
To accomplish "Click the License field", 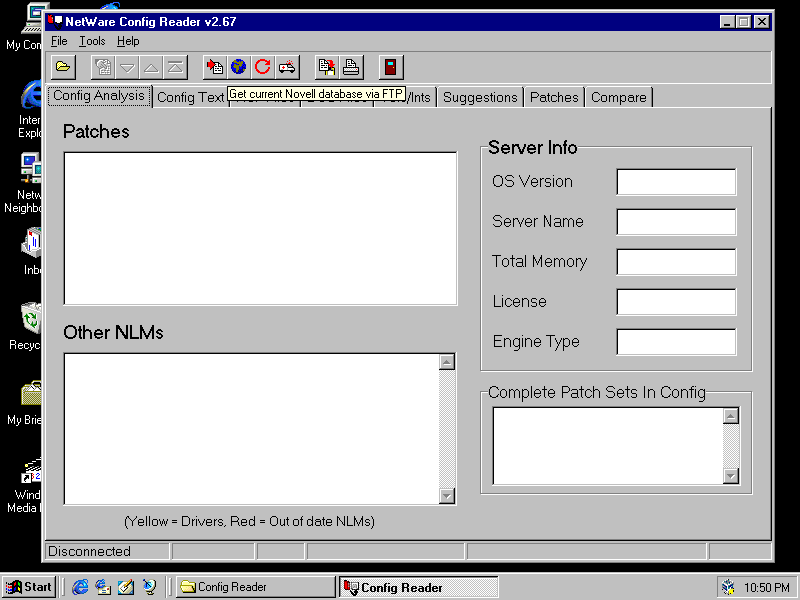I will [676, 302].
